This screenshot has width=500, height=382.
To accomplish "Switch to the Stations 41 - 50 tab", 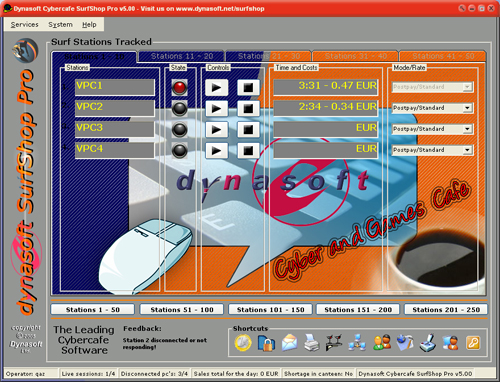I will click(x=443, y=56).
